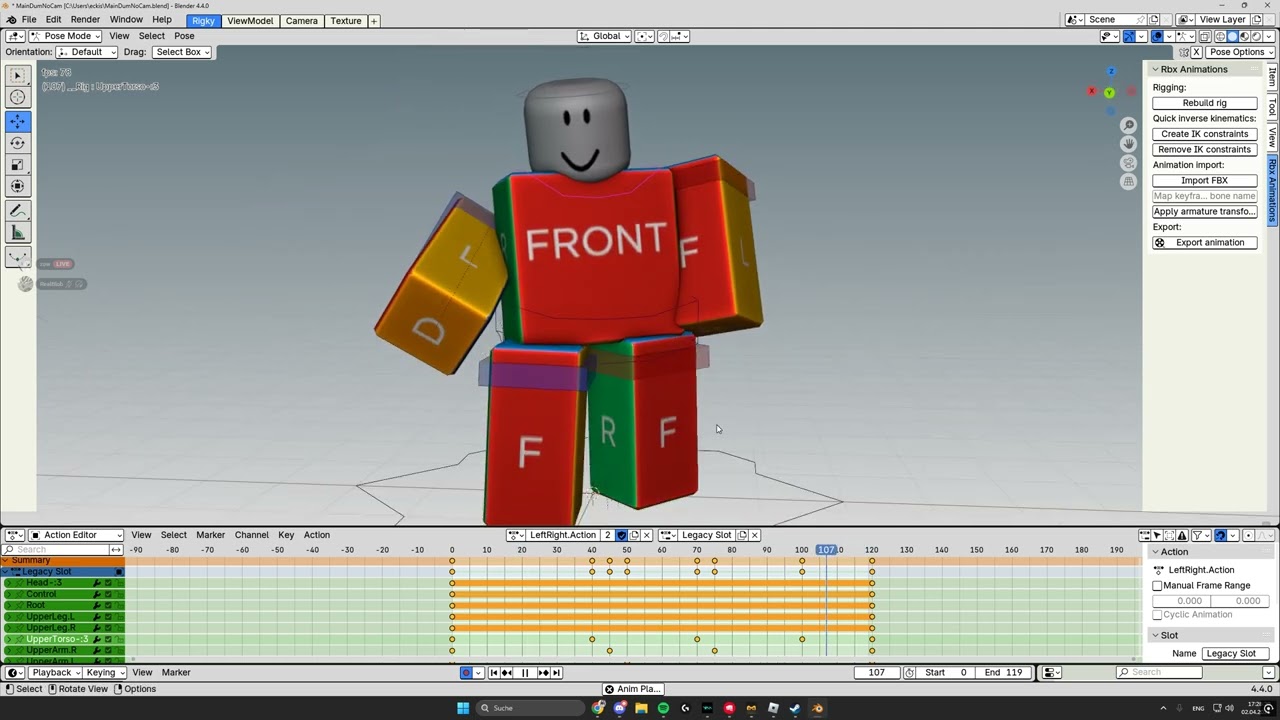Toggle mute checkbox for Head channel

point(108,583)
